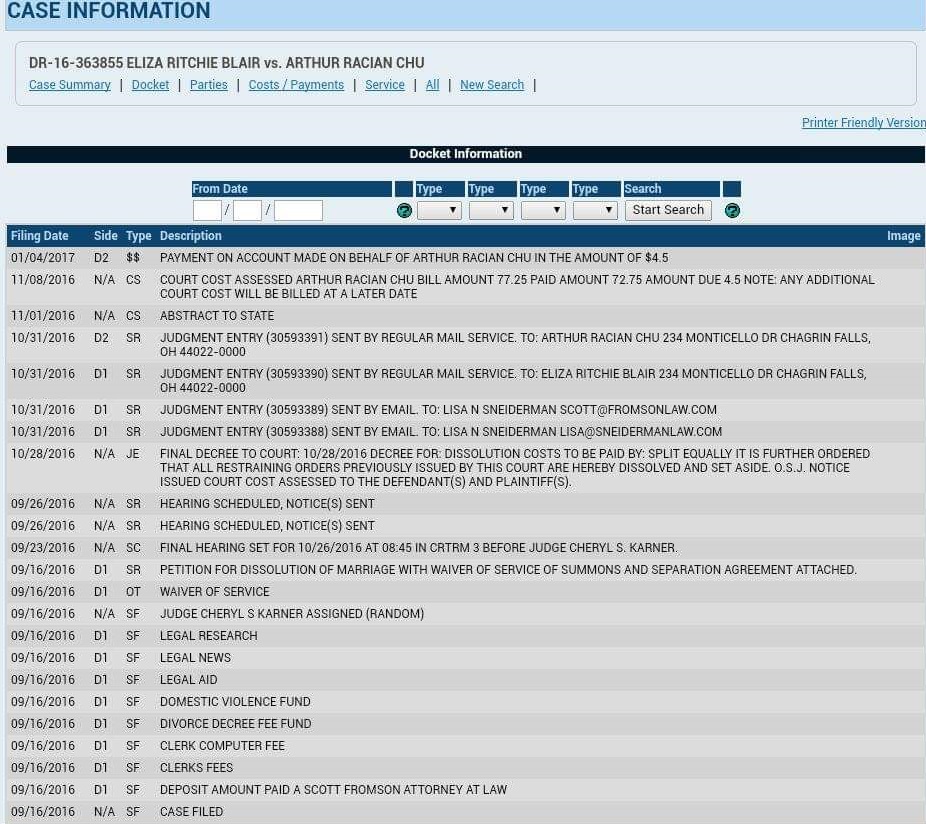This screenshot has height=824, width=926.
Task: Click the PETITION FOR DISSOLUTION OF MARRIAGE entry
Action: click(508, 570)
